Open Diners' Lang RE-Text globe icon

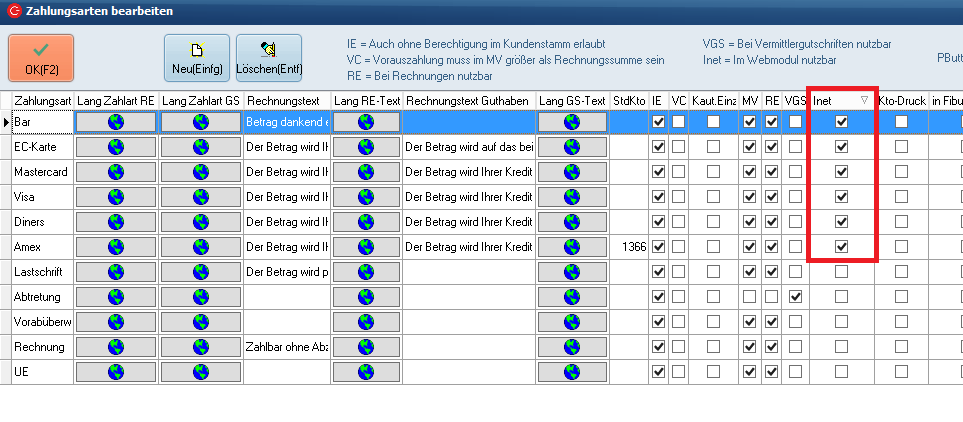coord(365,222)
